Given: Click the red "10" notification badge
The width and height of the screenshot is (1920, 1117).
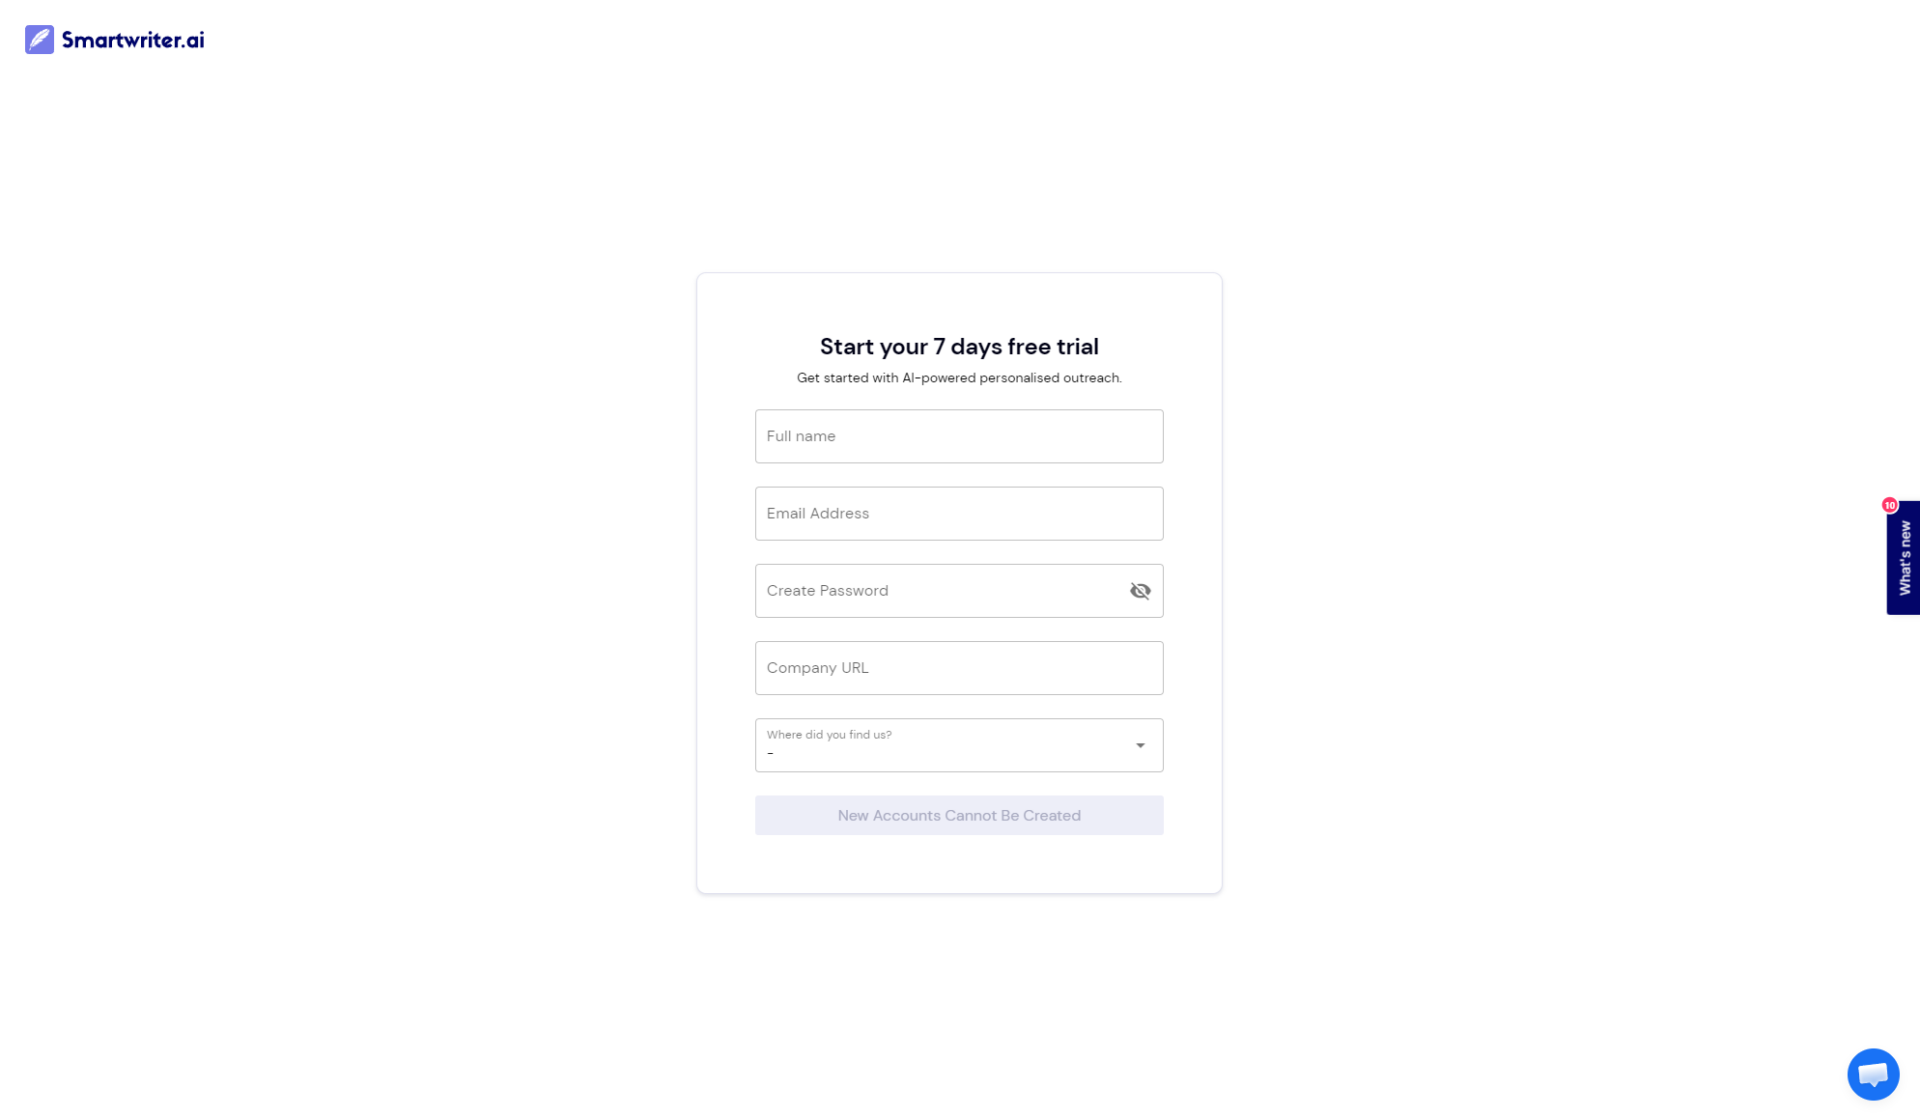Looking at the screenshot, I should point(1890,505).
